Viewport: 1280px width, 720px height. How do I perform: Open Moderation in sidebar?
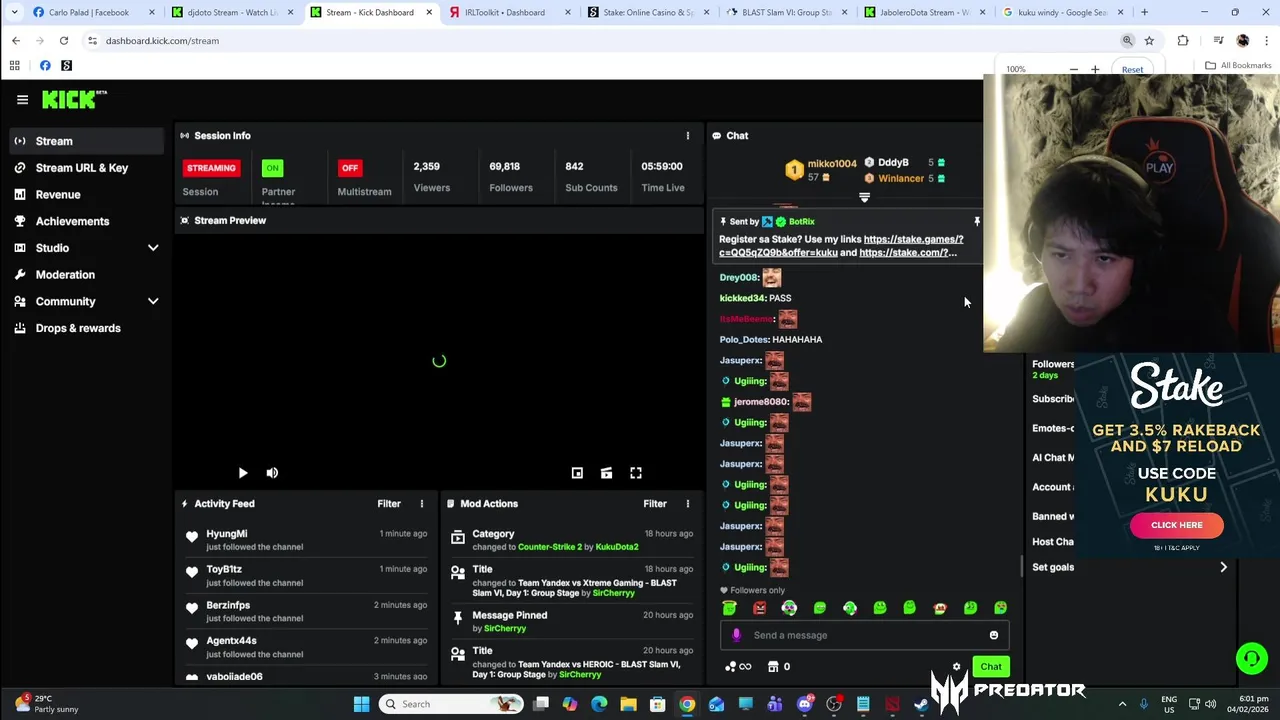pyautogui.click(x=65, y=275)
